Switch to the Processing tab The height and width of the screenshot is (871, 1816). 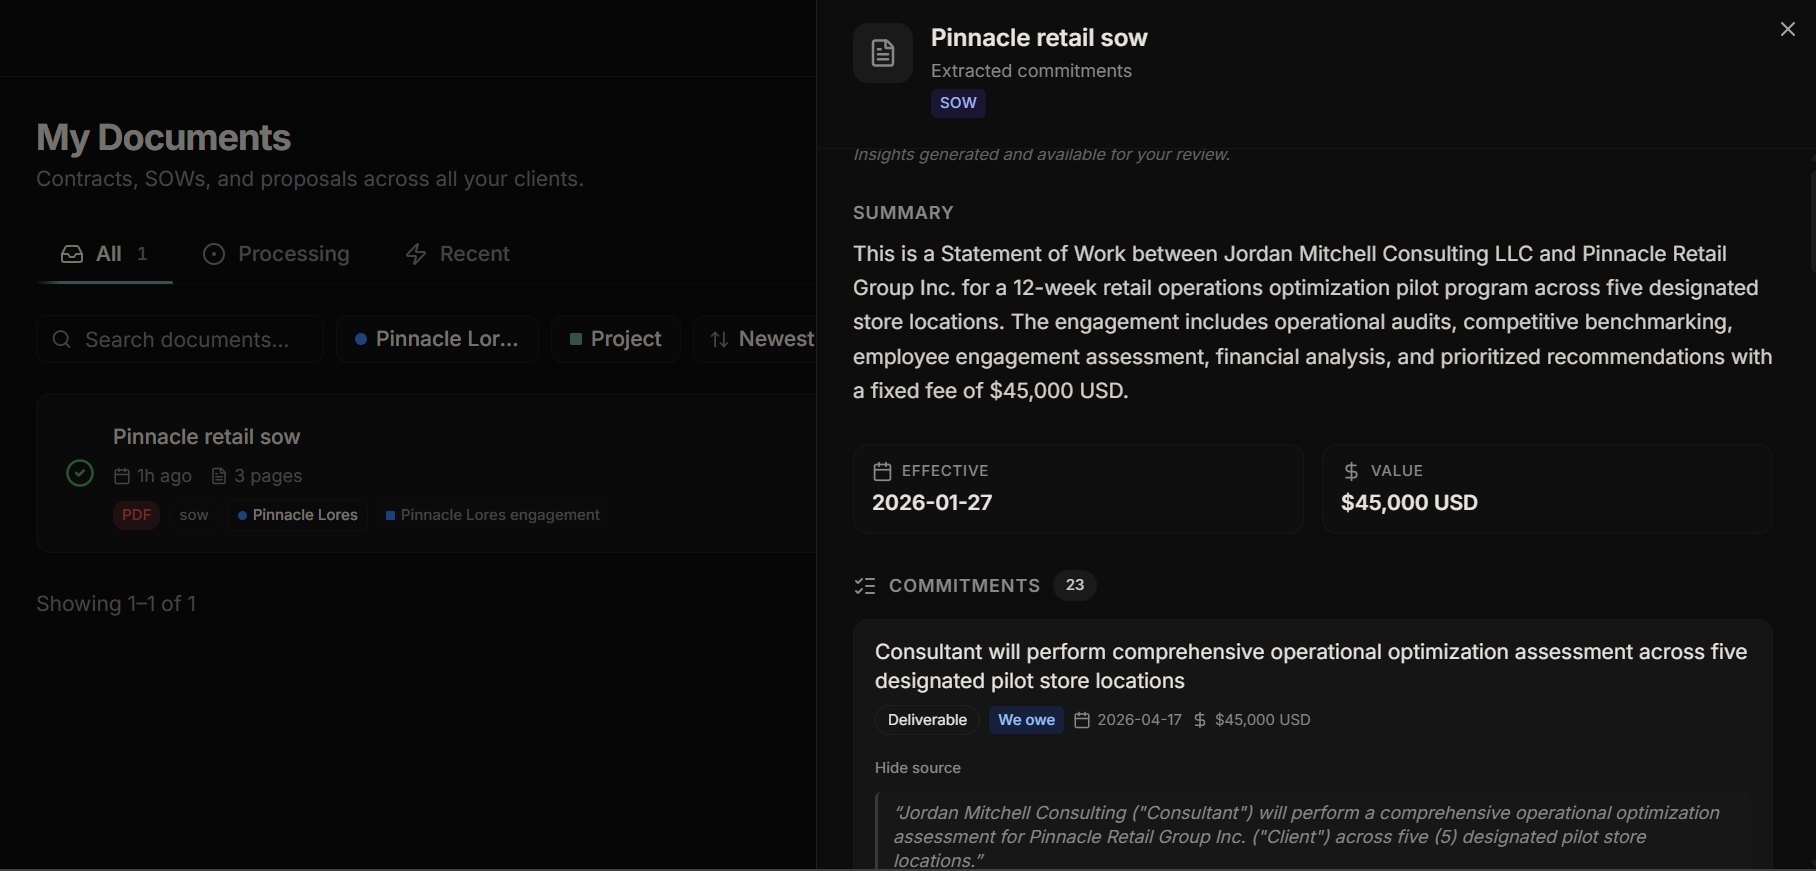(x=276, y=254)
